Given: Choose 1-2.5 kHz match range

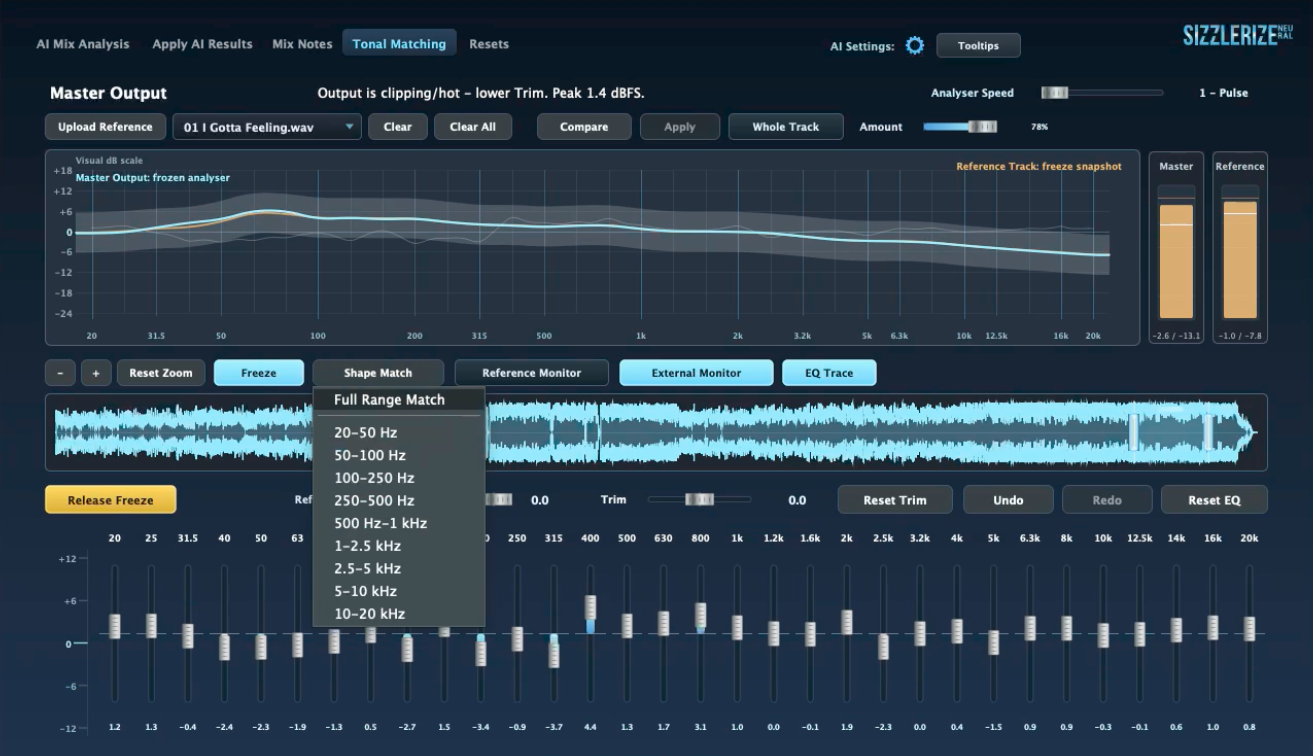Looking at the screenshot, I should (399, 546).
